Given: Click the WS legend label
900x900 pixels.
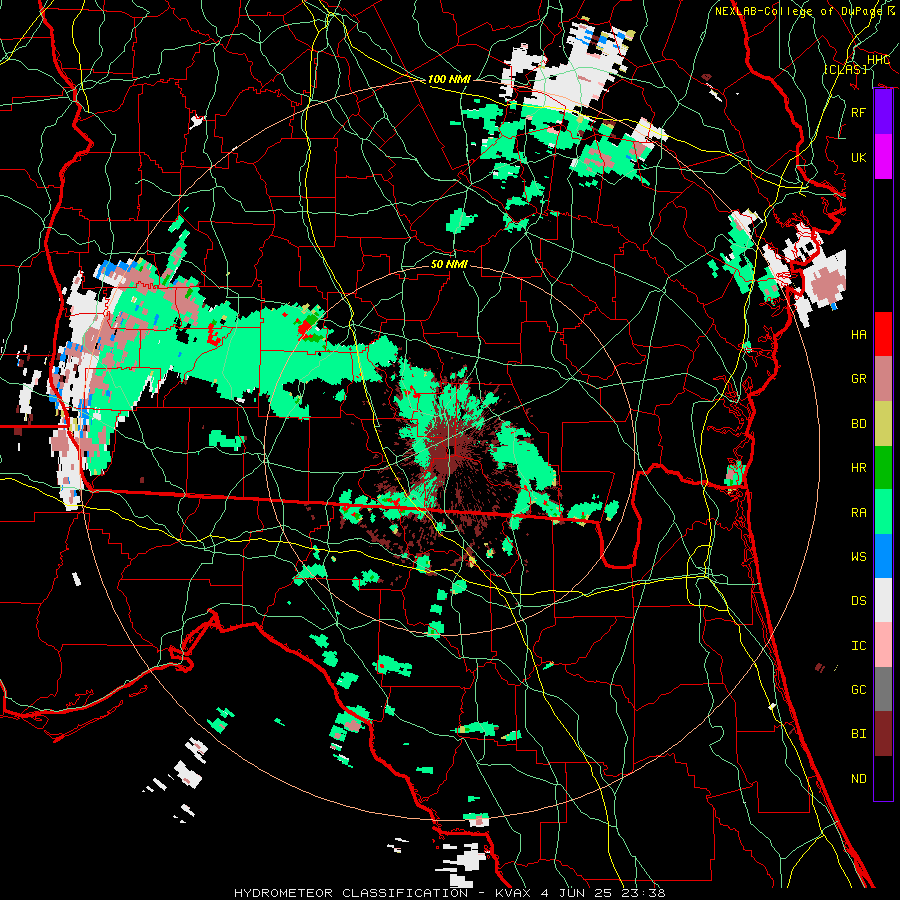Looking at the screenshot, I should (x=858, y=556).
